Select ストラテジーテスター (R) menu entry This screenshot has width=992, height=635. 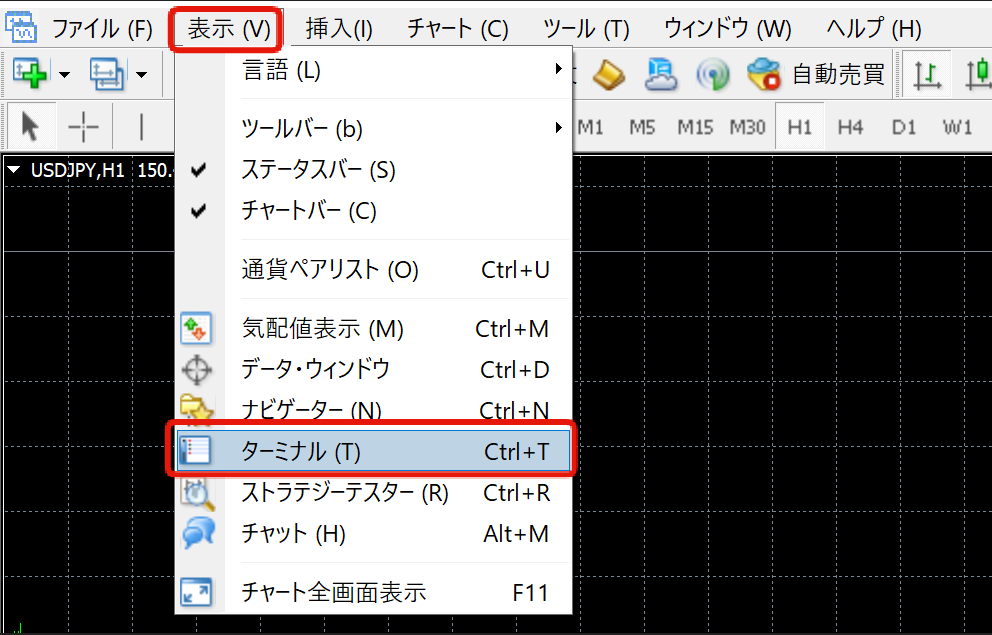(375, 492)
